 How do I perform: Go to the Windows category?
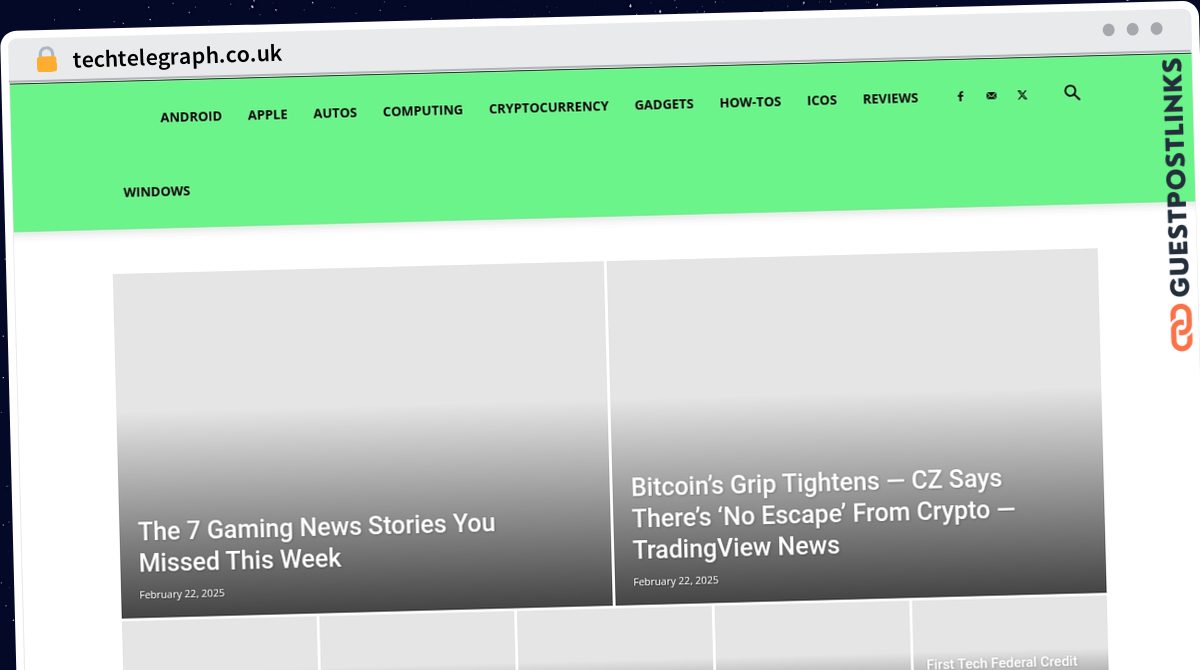157,191
